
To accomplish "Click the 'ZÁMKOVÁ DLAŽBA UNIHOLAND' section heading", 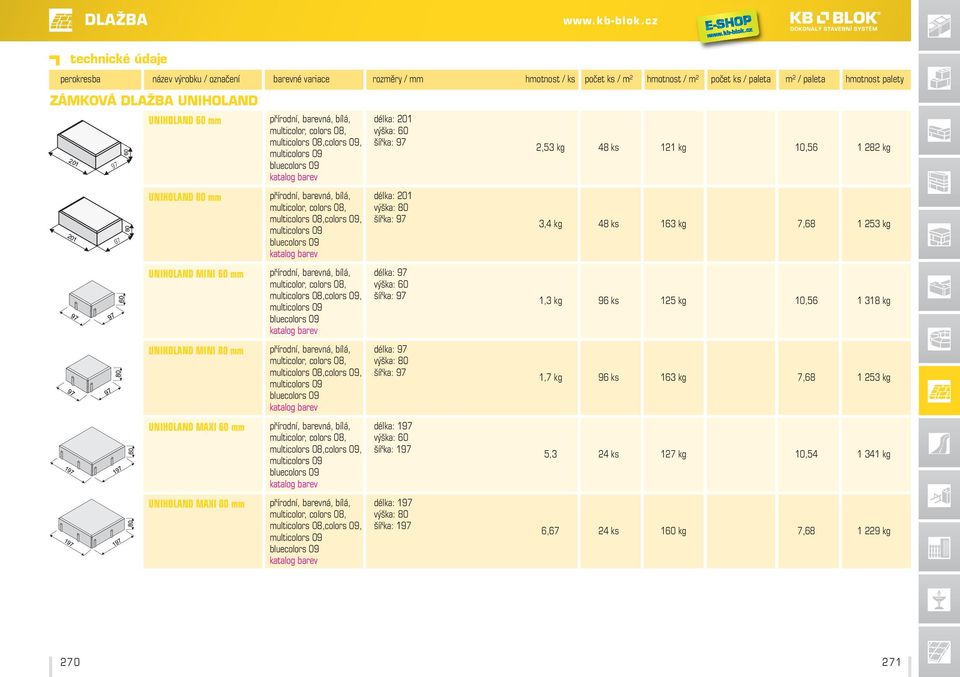I will click(154, 100).
